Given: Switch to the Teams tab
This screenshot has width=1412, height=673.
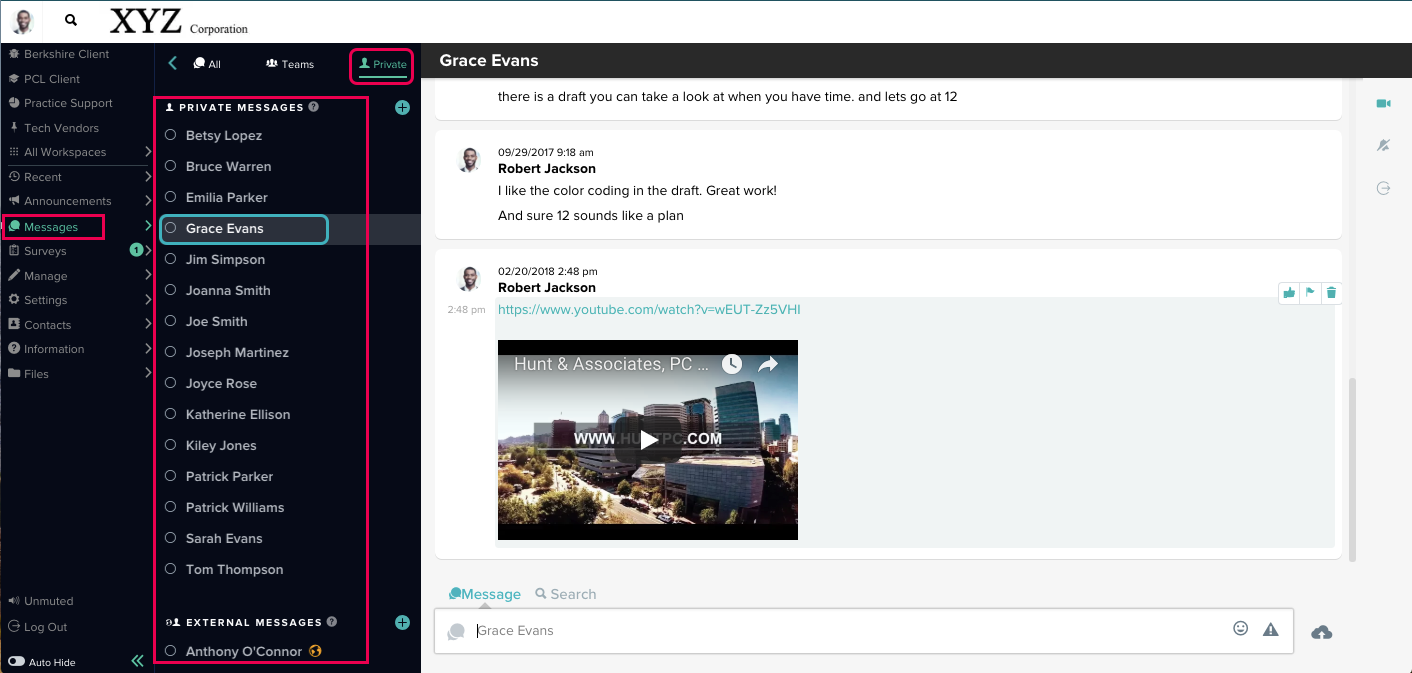Looking at the screenshot, I should click(x=290, y=64).
